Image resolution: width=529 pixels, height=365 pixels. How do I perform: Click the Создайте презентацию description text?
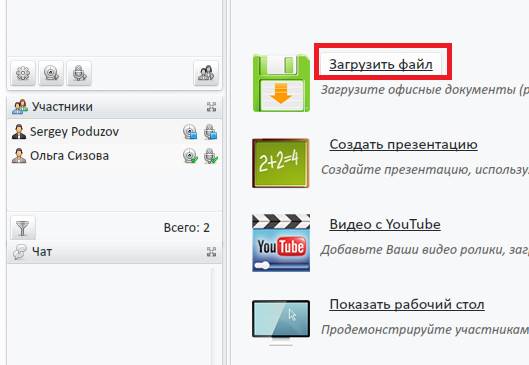(x=425, y=170)
